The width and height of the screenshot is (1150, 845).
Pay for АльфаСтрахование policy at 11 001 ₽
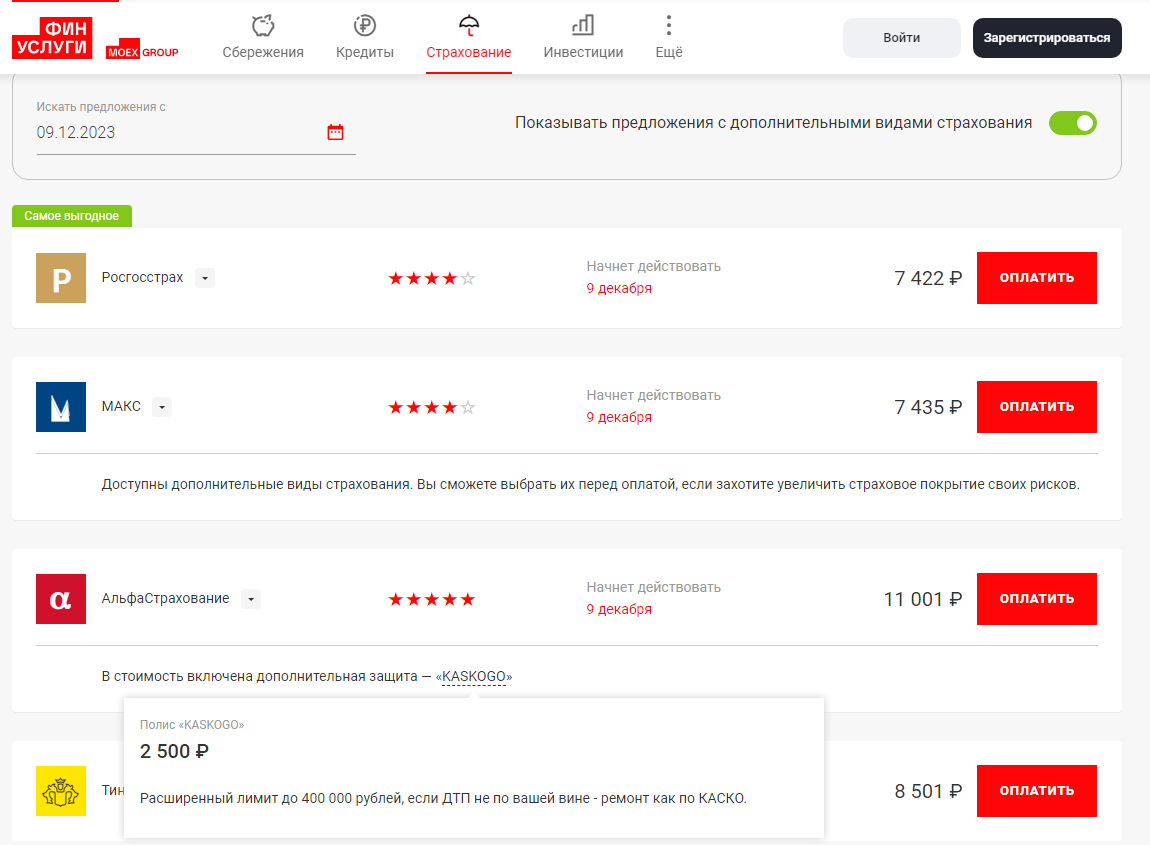point(1036,599)
